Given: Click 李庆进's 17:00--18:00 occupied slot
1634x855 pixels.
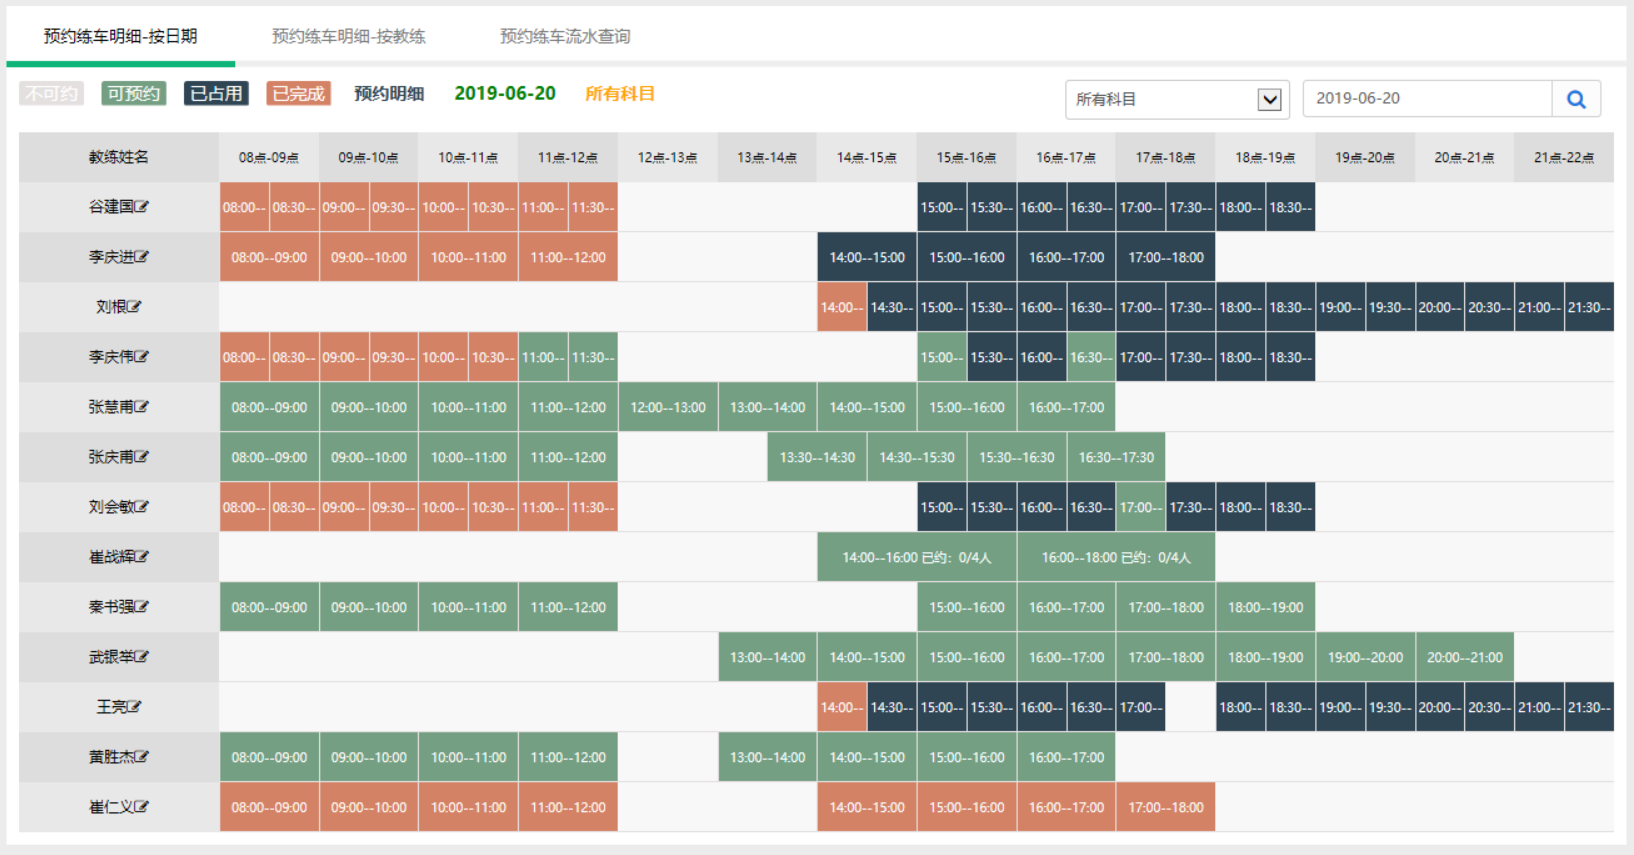Looking at the screenshot, I should tap(1166, 257).
